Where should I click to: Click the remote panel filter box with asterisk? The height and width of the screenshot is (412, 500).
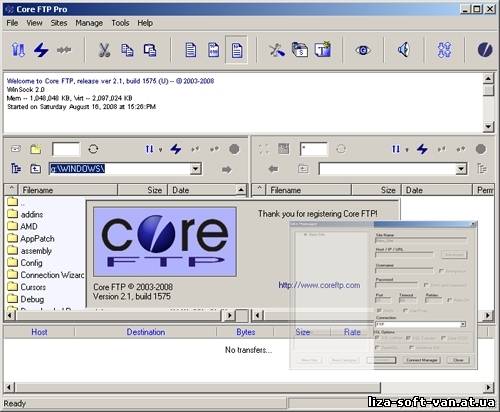[x=314, y=149]
